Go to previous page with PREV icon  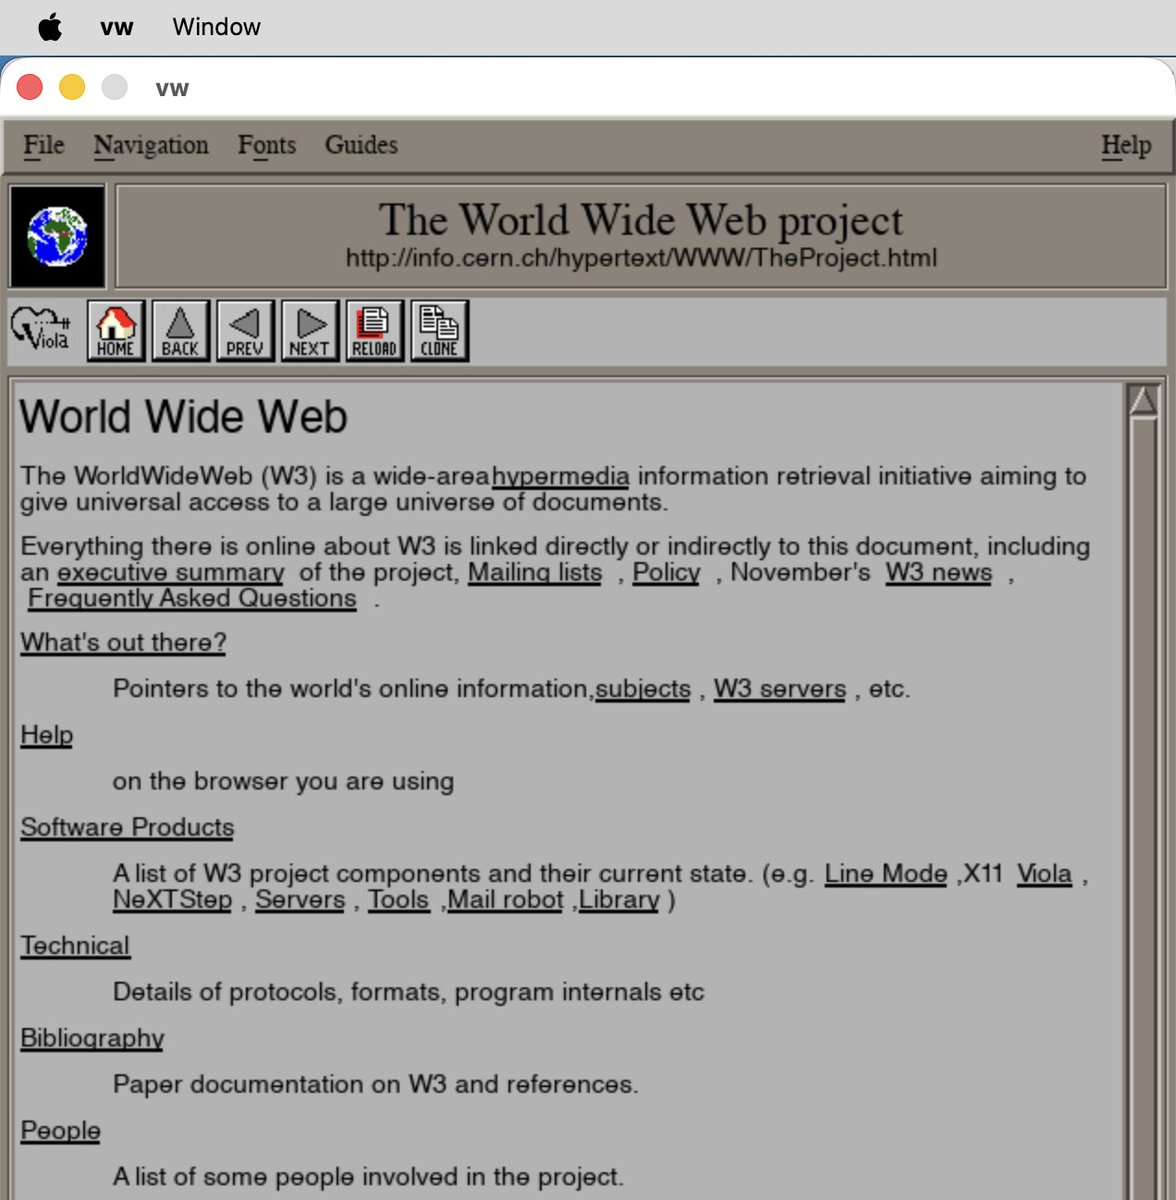[x=245, y=331]
